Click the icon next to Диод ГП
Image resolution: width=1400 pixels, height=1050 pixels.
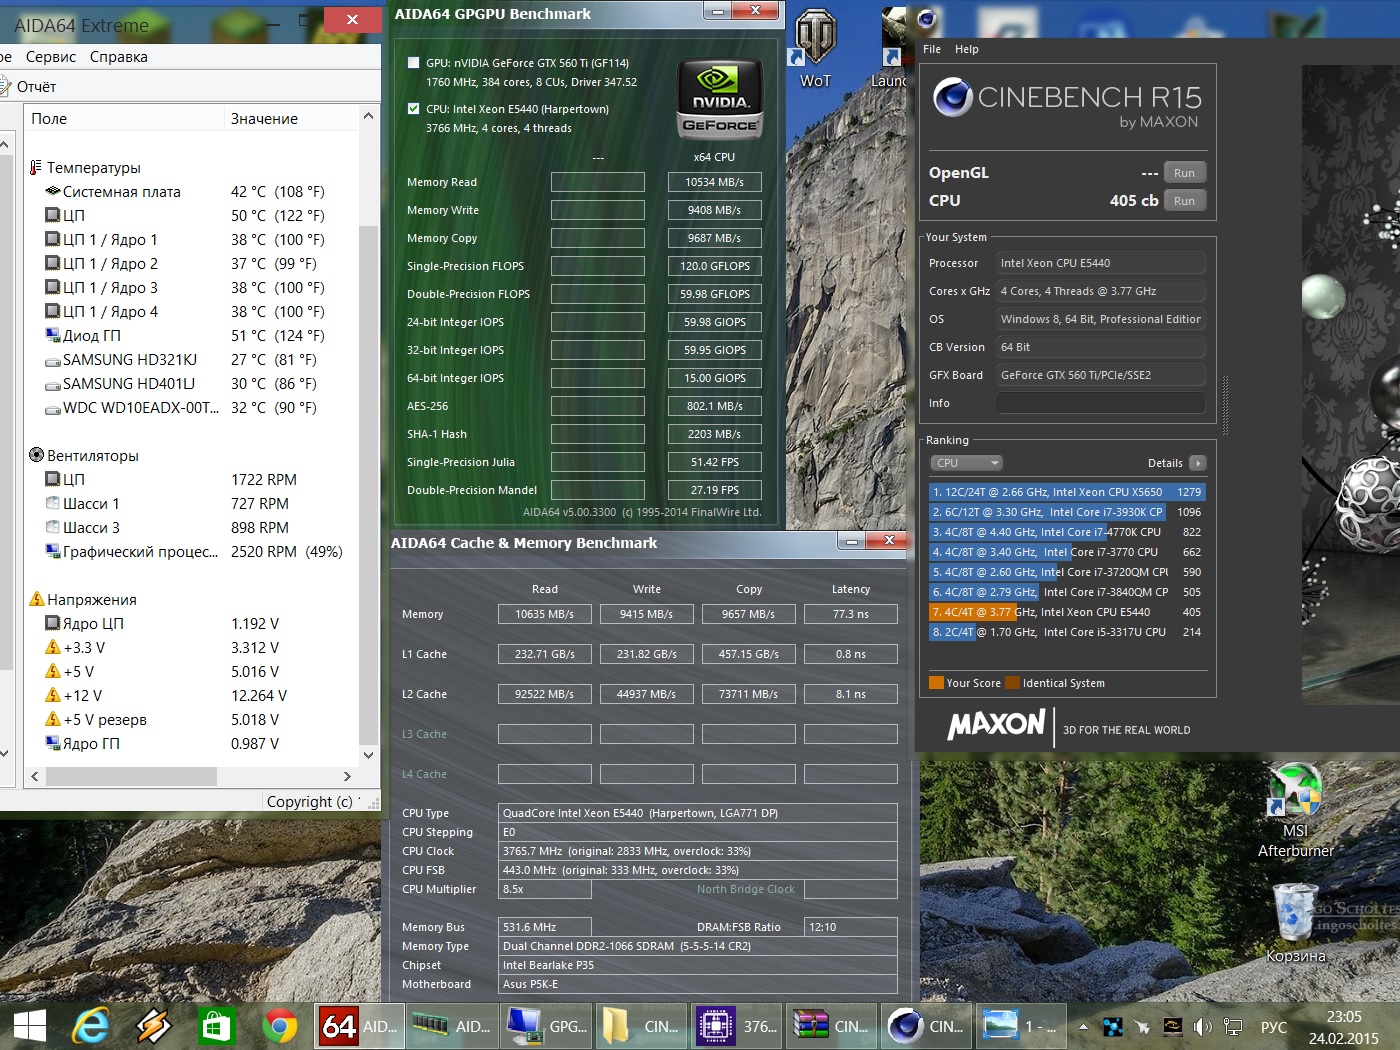(x=53, y=335)
